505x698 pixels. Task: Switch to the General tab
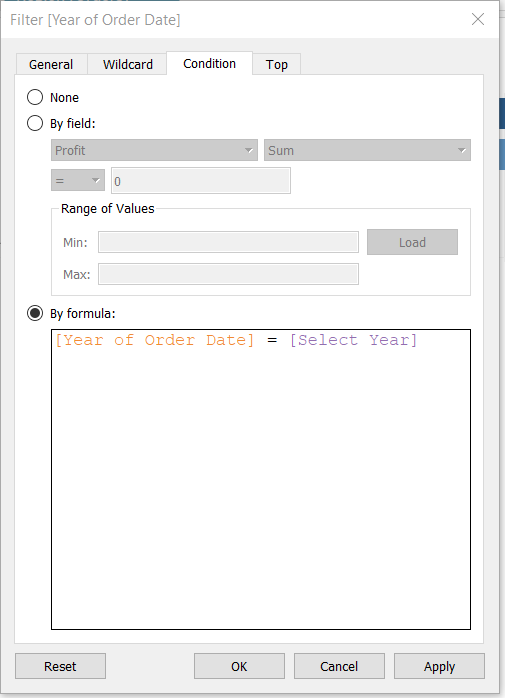click(51, 65)
